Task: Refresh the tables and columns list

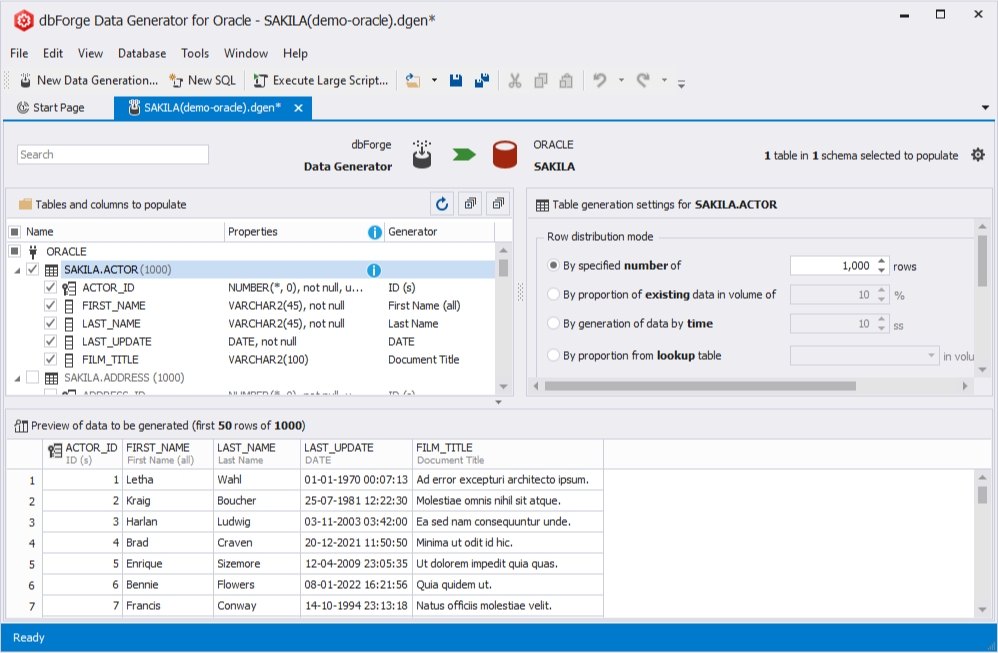Action: [442, 204]
